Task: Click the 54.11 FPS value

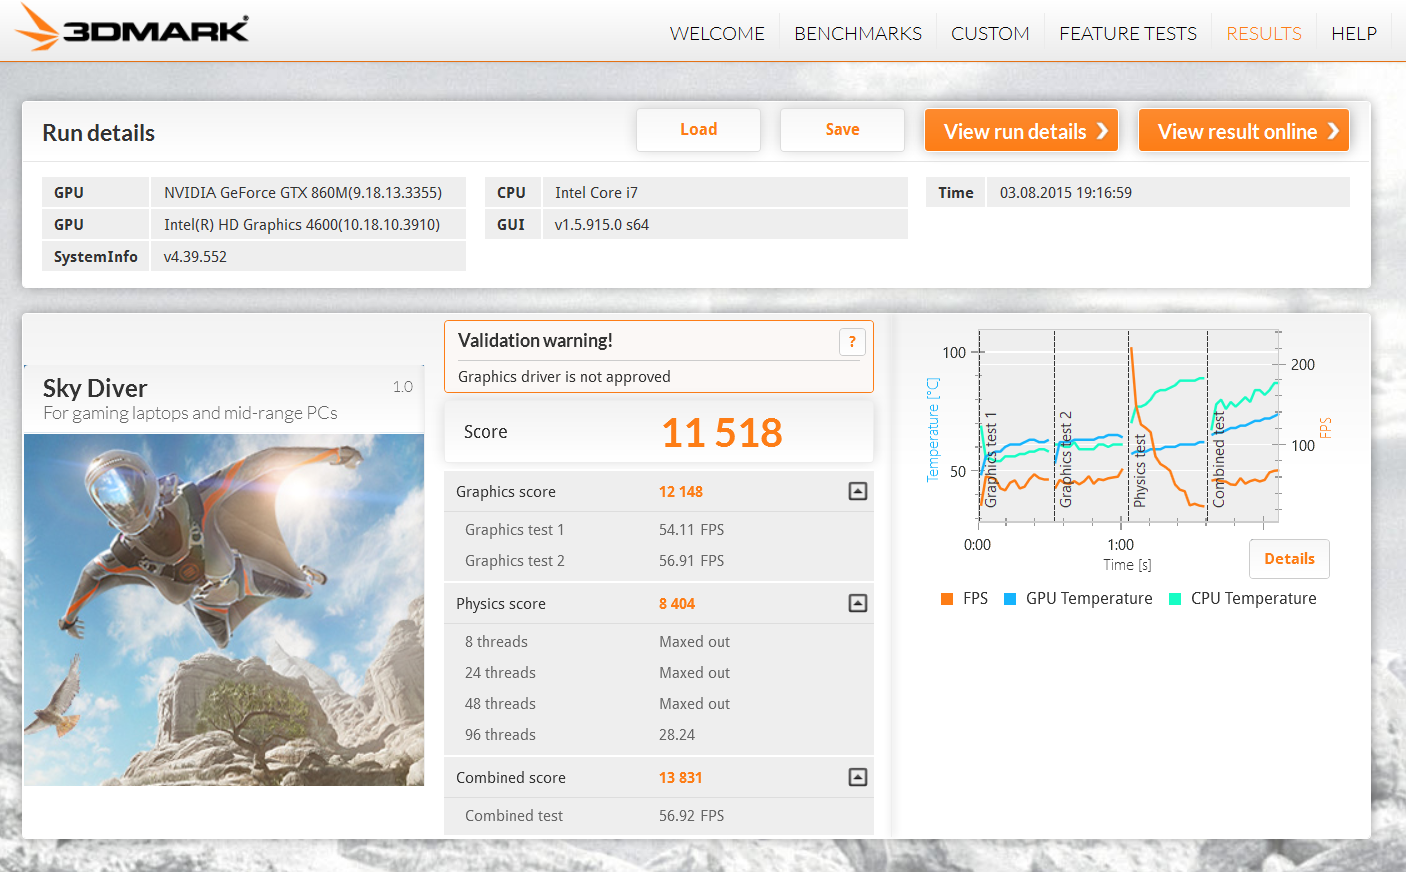Action: coord(691,530)
